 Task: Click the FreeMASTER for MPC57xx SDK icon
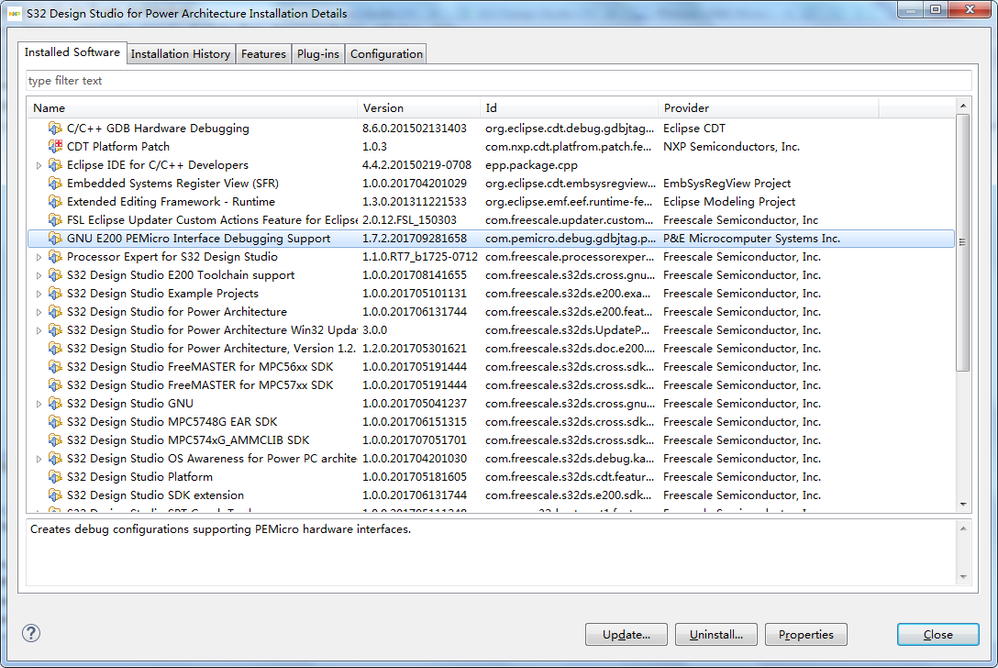pos(55,386)
